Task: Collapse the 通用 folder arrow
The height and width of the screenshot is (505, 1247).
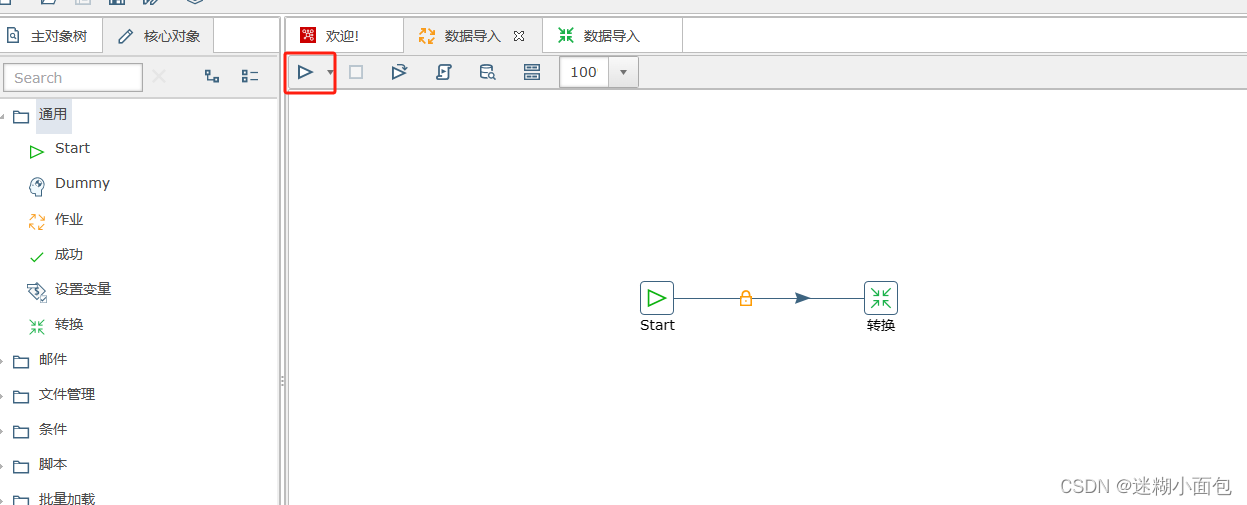Action: 3,117
